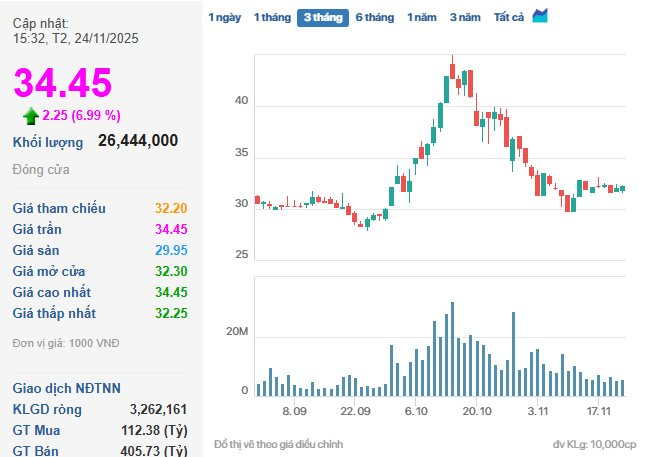Select the 1 tháng time range

(271, 17)
